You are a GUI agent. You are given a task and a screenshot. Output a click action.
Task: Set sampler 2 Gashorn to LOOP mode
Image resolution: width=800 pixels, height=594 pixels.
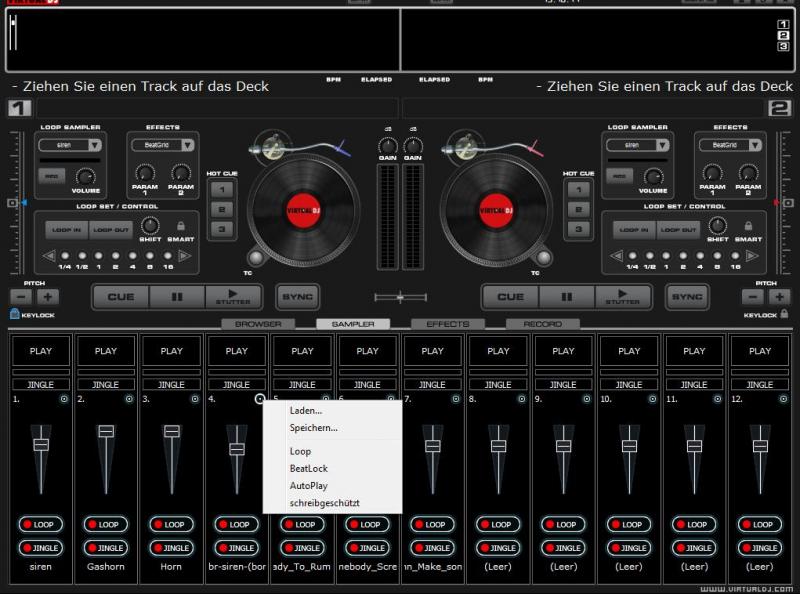coord(106,524)
